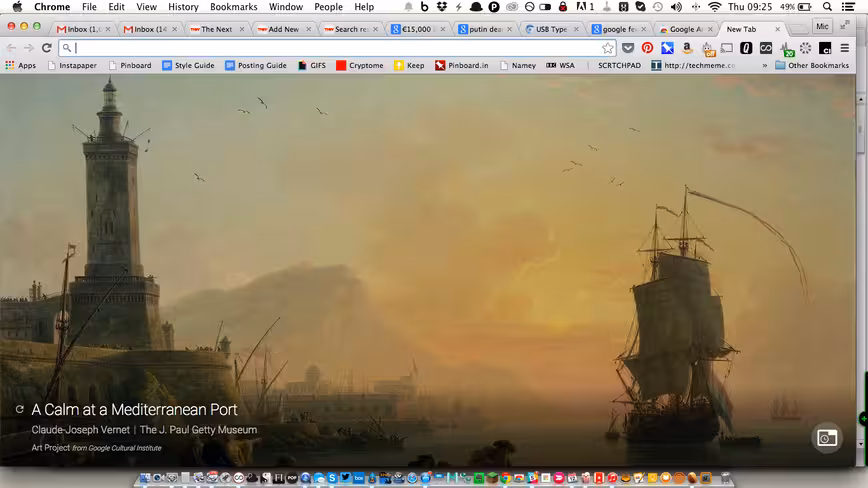Click the black CI extension icon
The width and height of the screenshot is (868, 488).
pyautogui.click(x=825, y=48)
